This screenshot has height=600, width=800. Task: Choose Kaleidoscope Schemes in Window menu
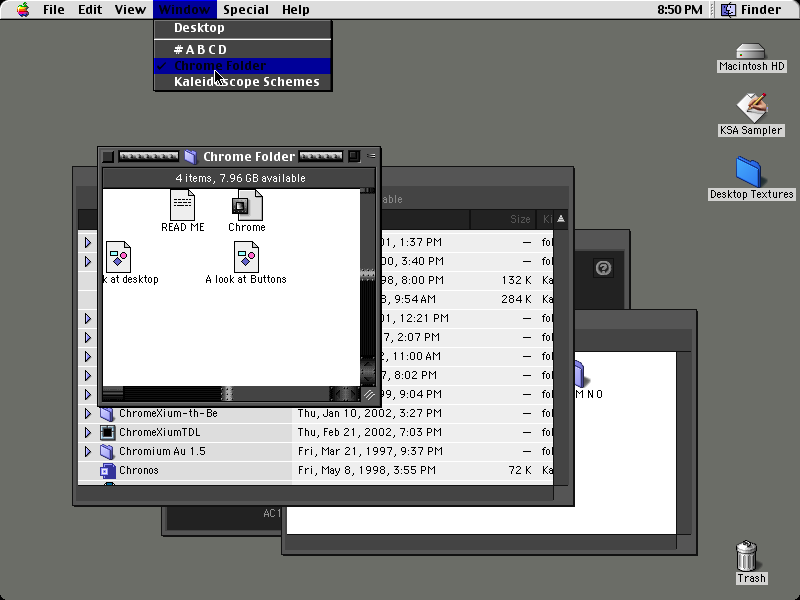[x=243, y=82]
